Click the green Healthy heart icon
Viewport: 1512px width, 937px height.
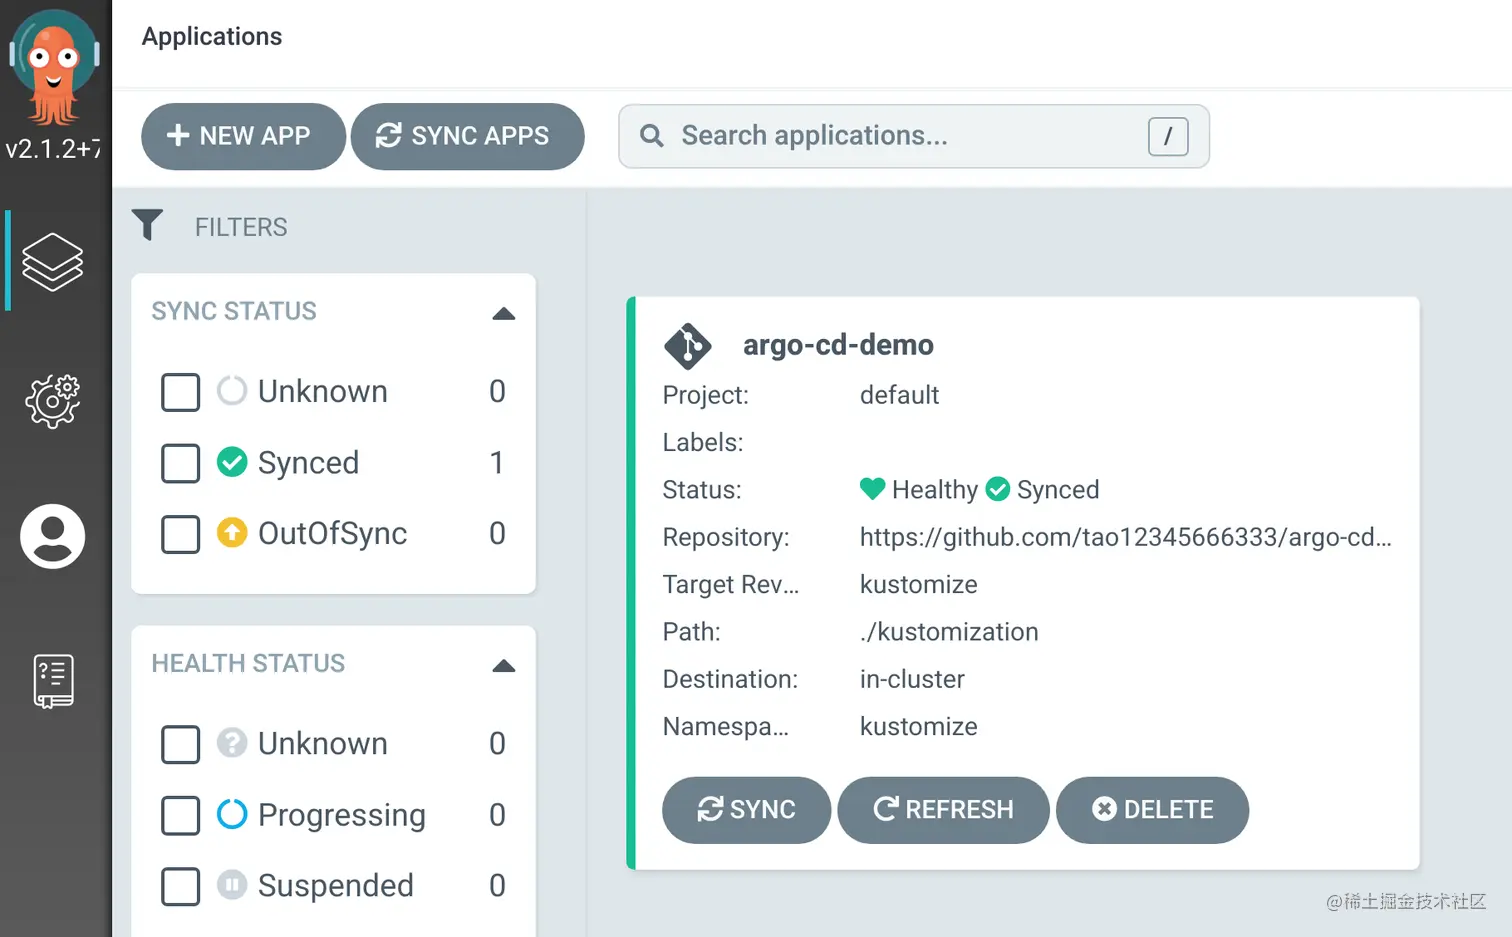click(872, 489)
